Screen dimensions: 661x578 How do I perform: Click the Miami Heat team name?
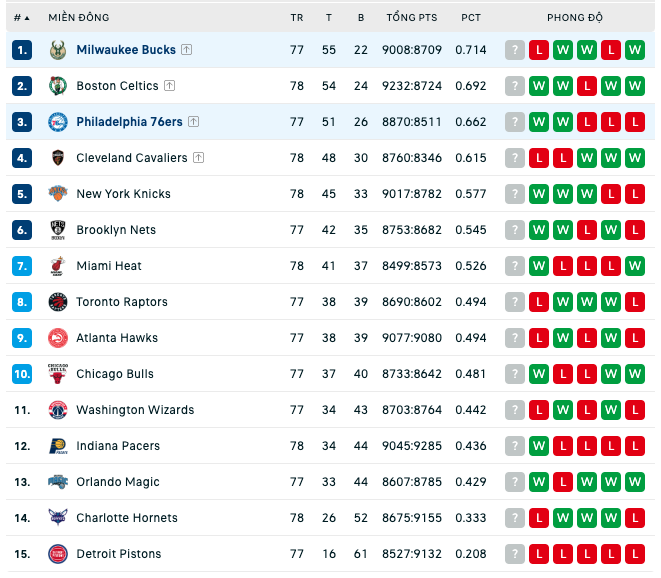pos(109,266)
